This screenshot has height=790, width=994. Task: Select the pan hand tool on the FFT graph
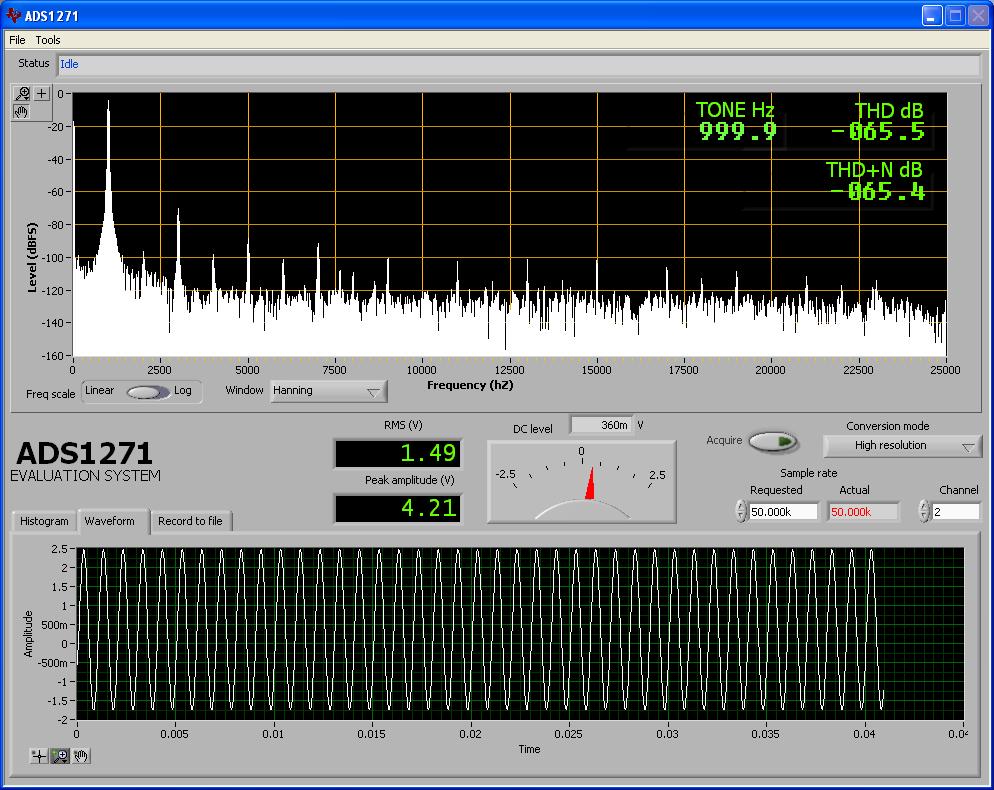pos(22,112)
